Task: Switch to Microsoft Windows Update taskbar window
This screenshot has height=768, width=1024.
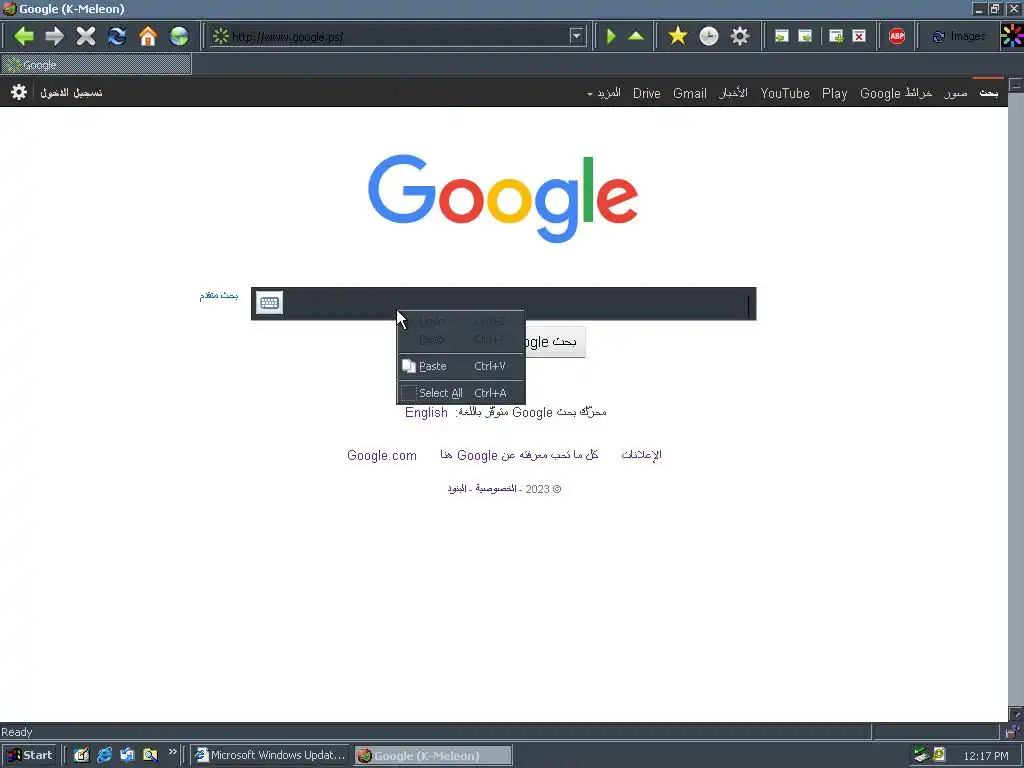Action: [270, 755]
